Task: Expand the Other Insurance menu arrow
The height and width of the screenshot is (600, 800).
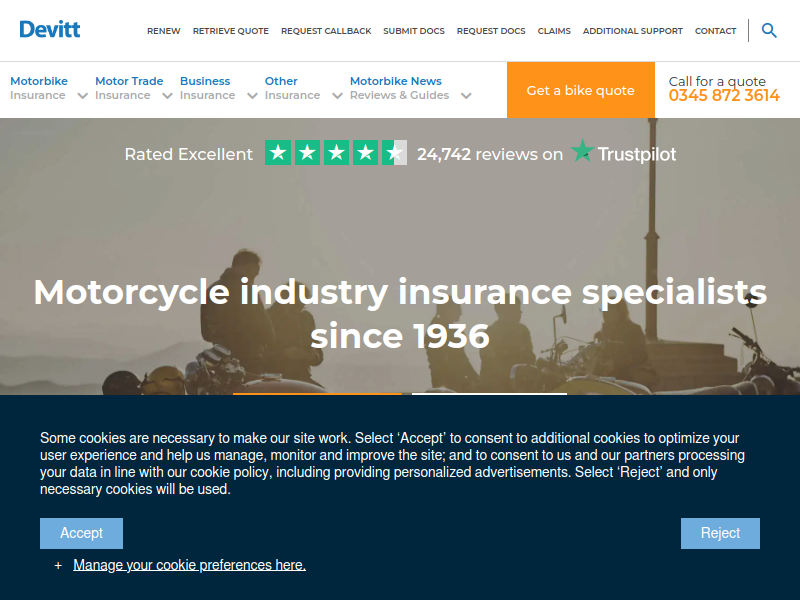Action: coord(337,95)
